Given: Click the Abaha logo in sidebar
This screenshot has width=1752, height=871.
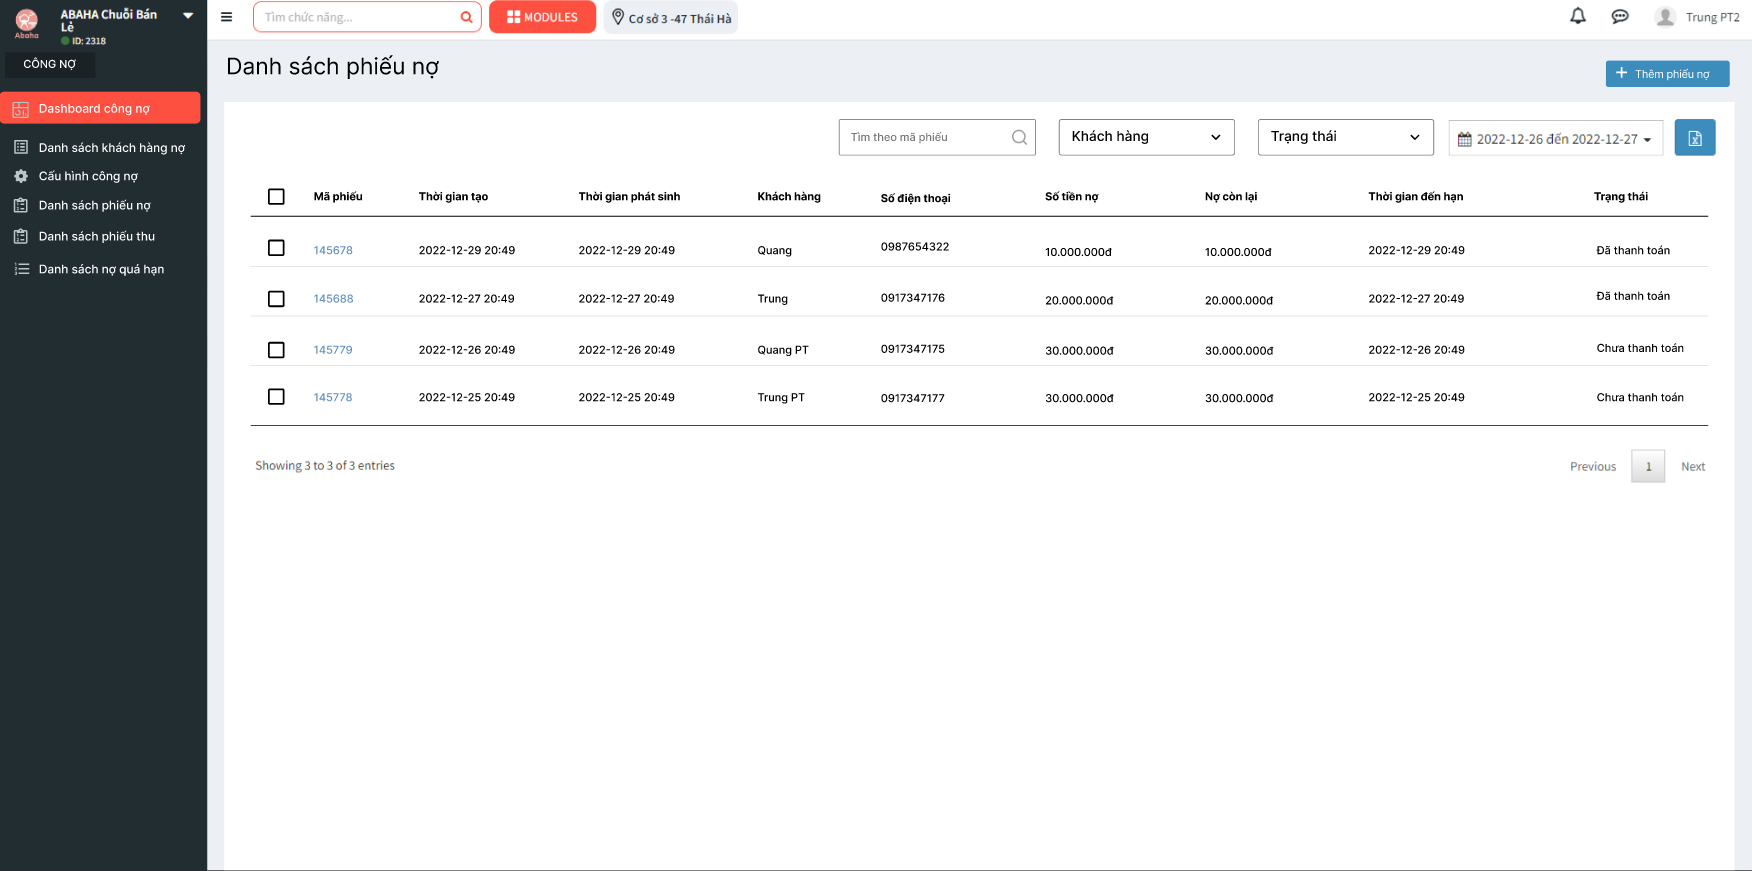Looking at the screenshot, I should (x=27, y=22).
